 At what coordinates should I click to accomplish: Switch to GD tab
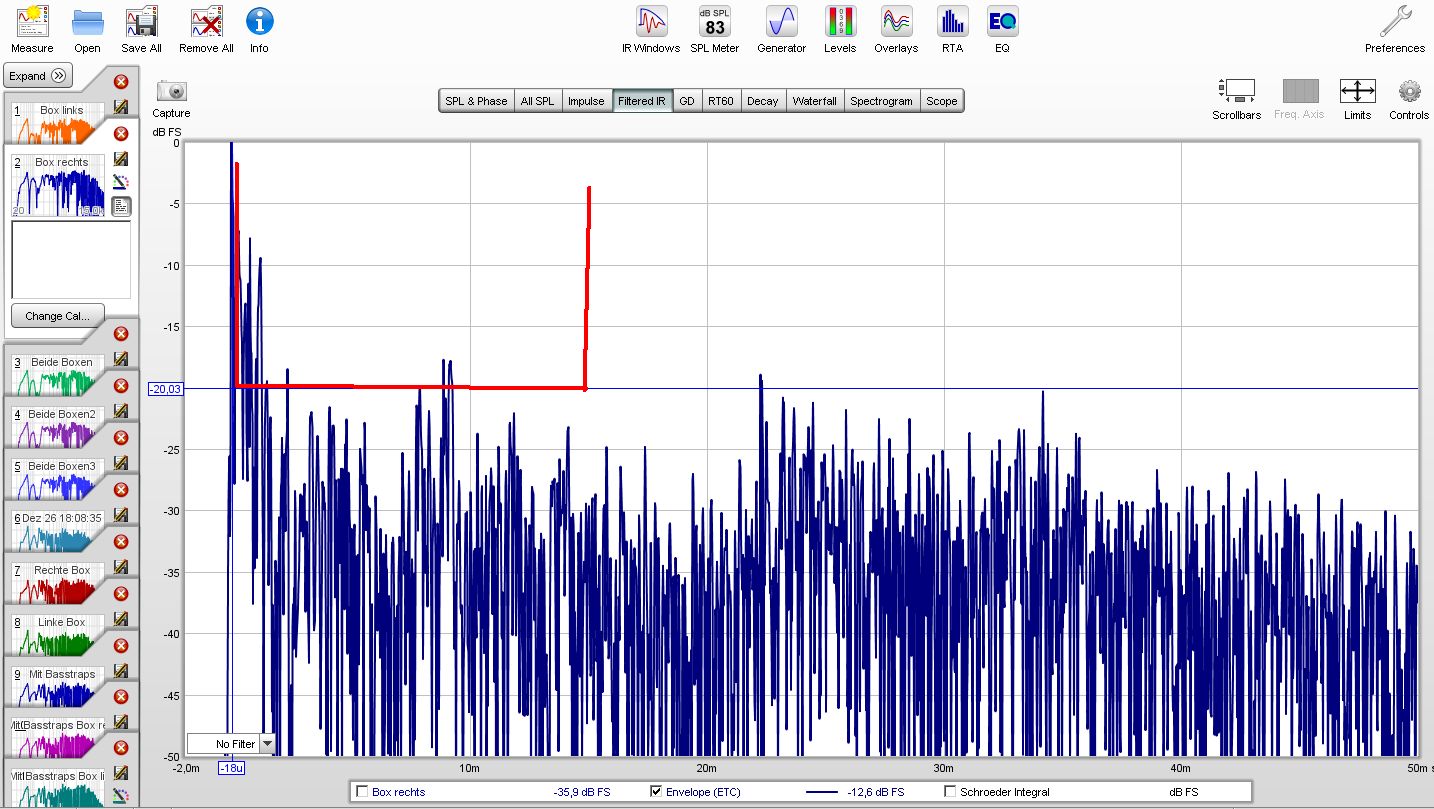[687, 101]
